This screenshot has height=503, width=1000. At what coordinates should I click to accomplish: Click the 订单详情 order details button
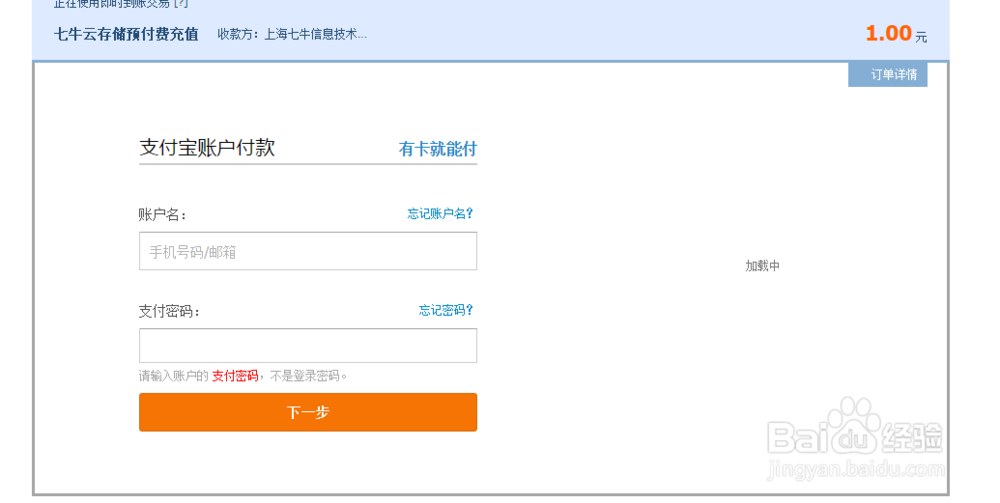click(x=887, y=75)
